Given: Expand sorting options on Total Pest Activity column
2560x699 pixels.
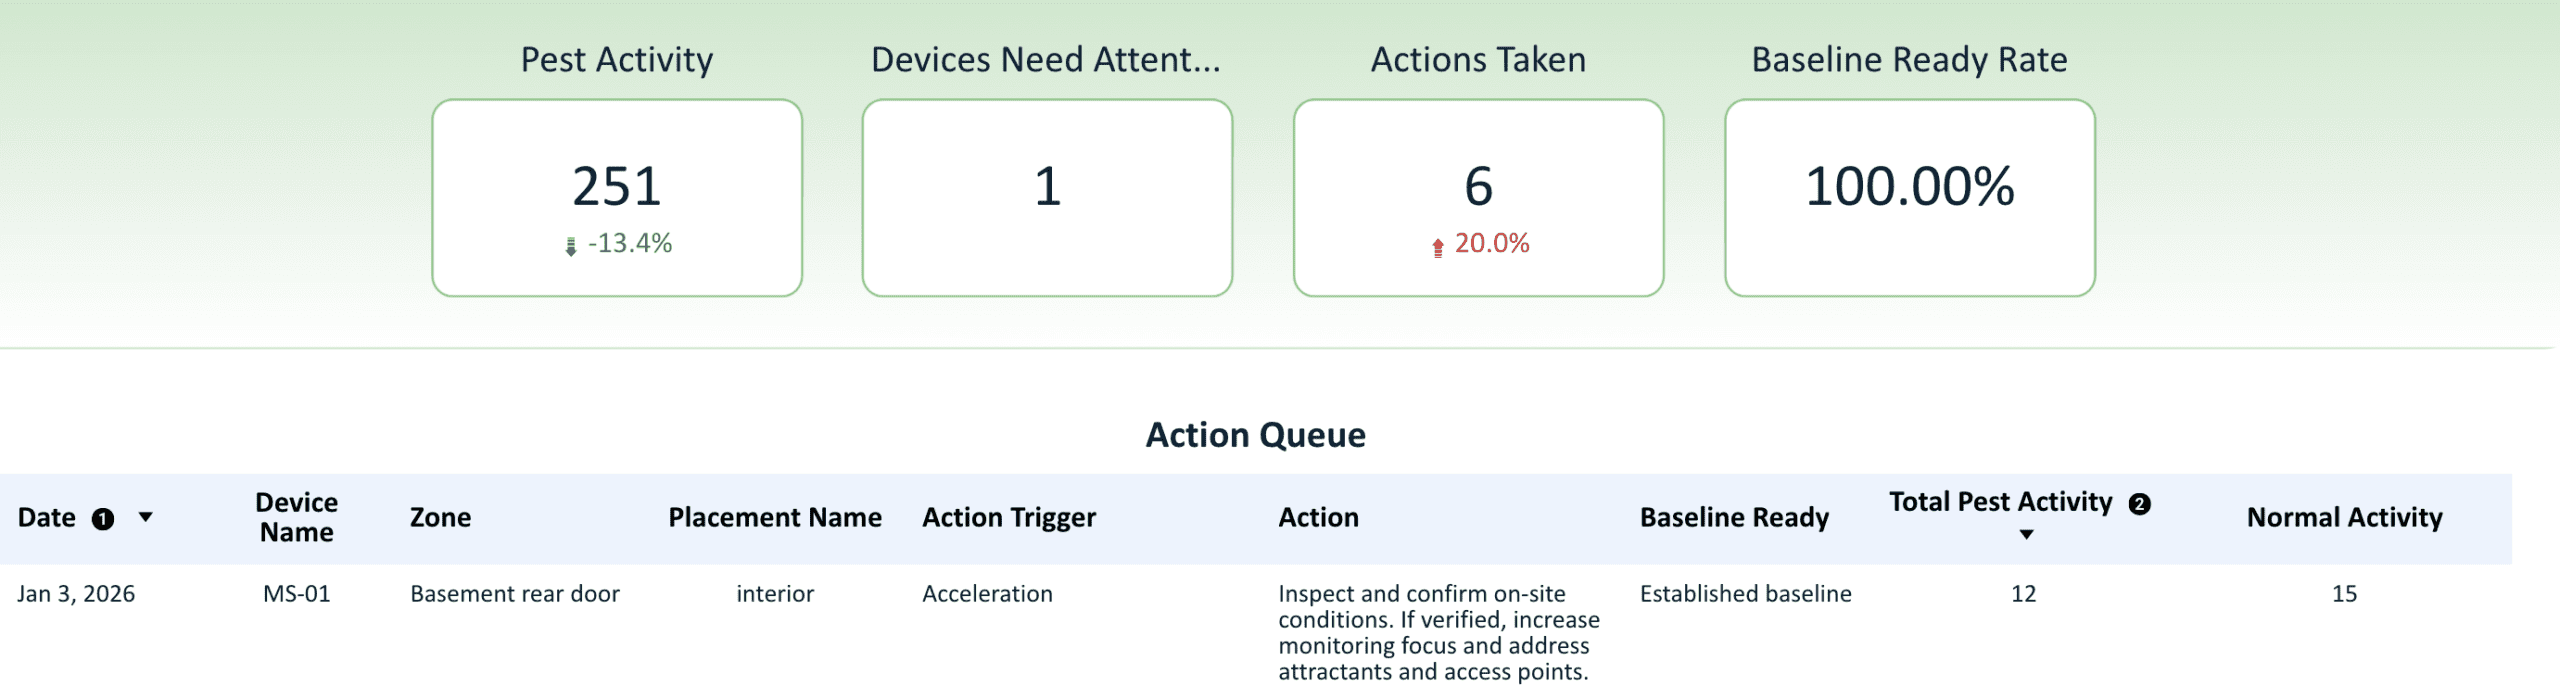Looking at the screenshot, I should coord(2028,536).
